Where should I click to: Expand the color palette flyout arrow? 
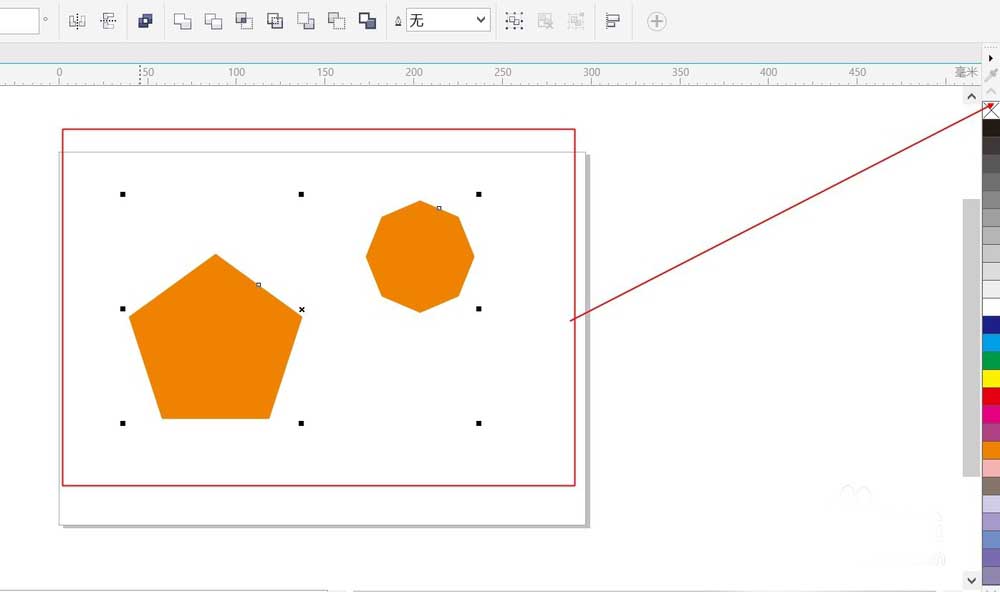pos(990,58)
